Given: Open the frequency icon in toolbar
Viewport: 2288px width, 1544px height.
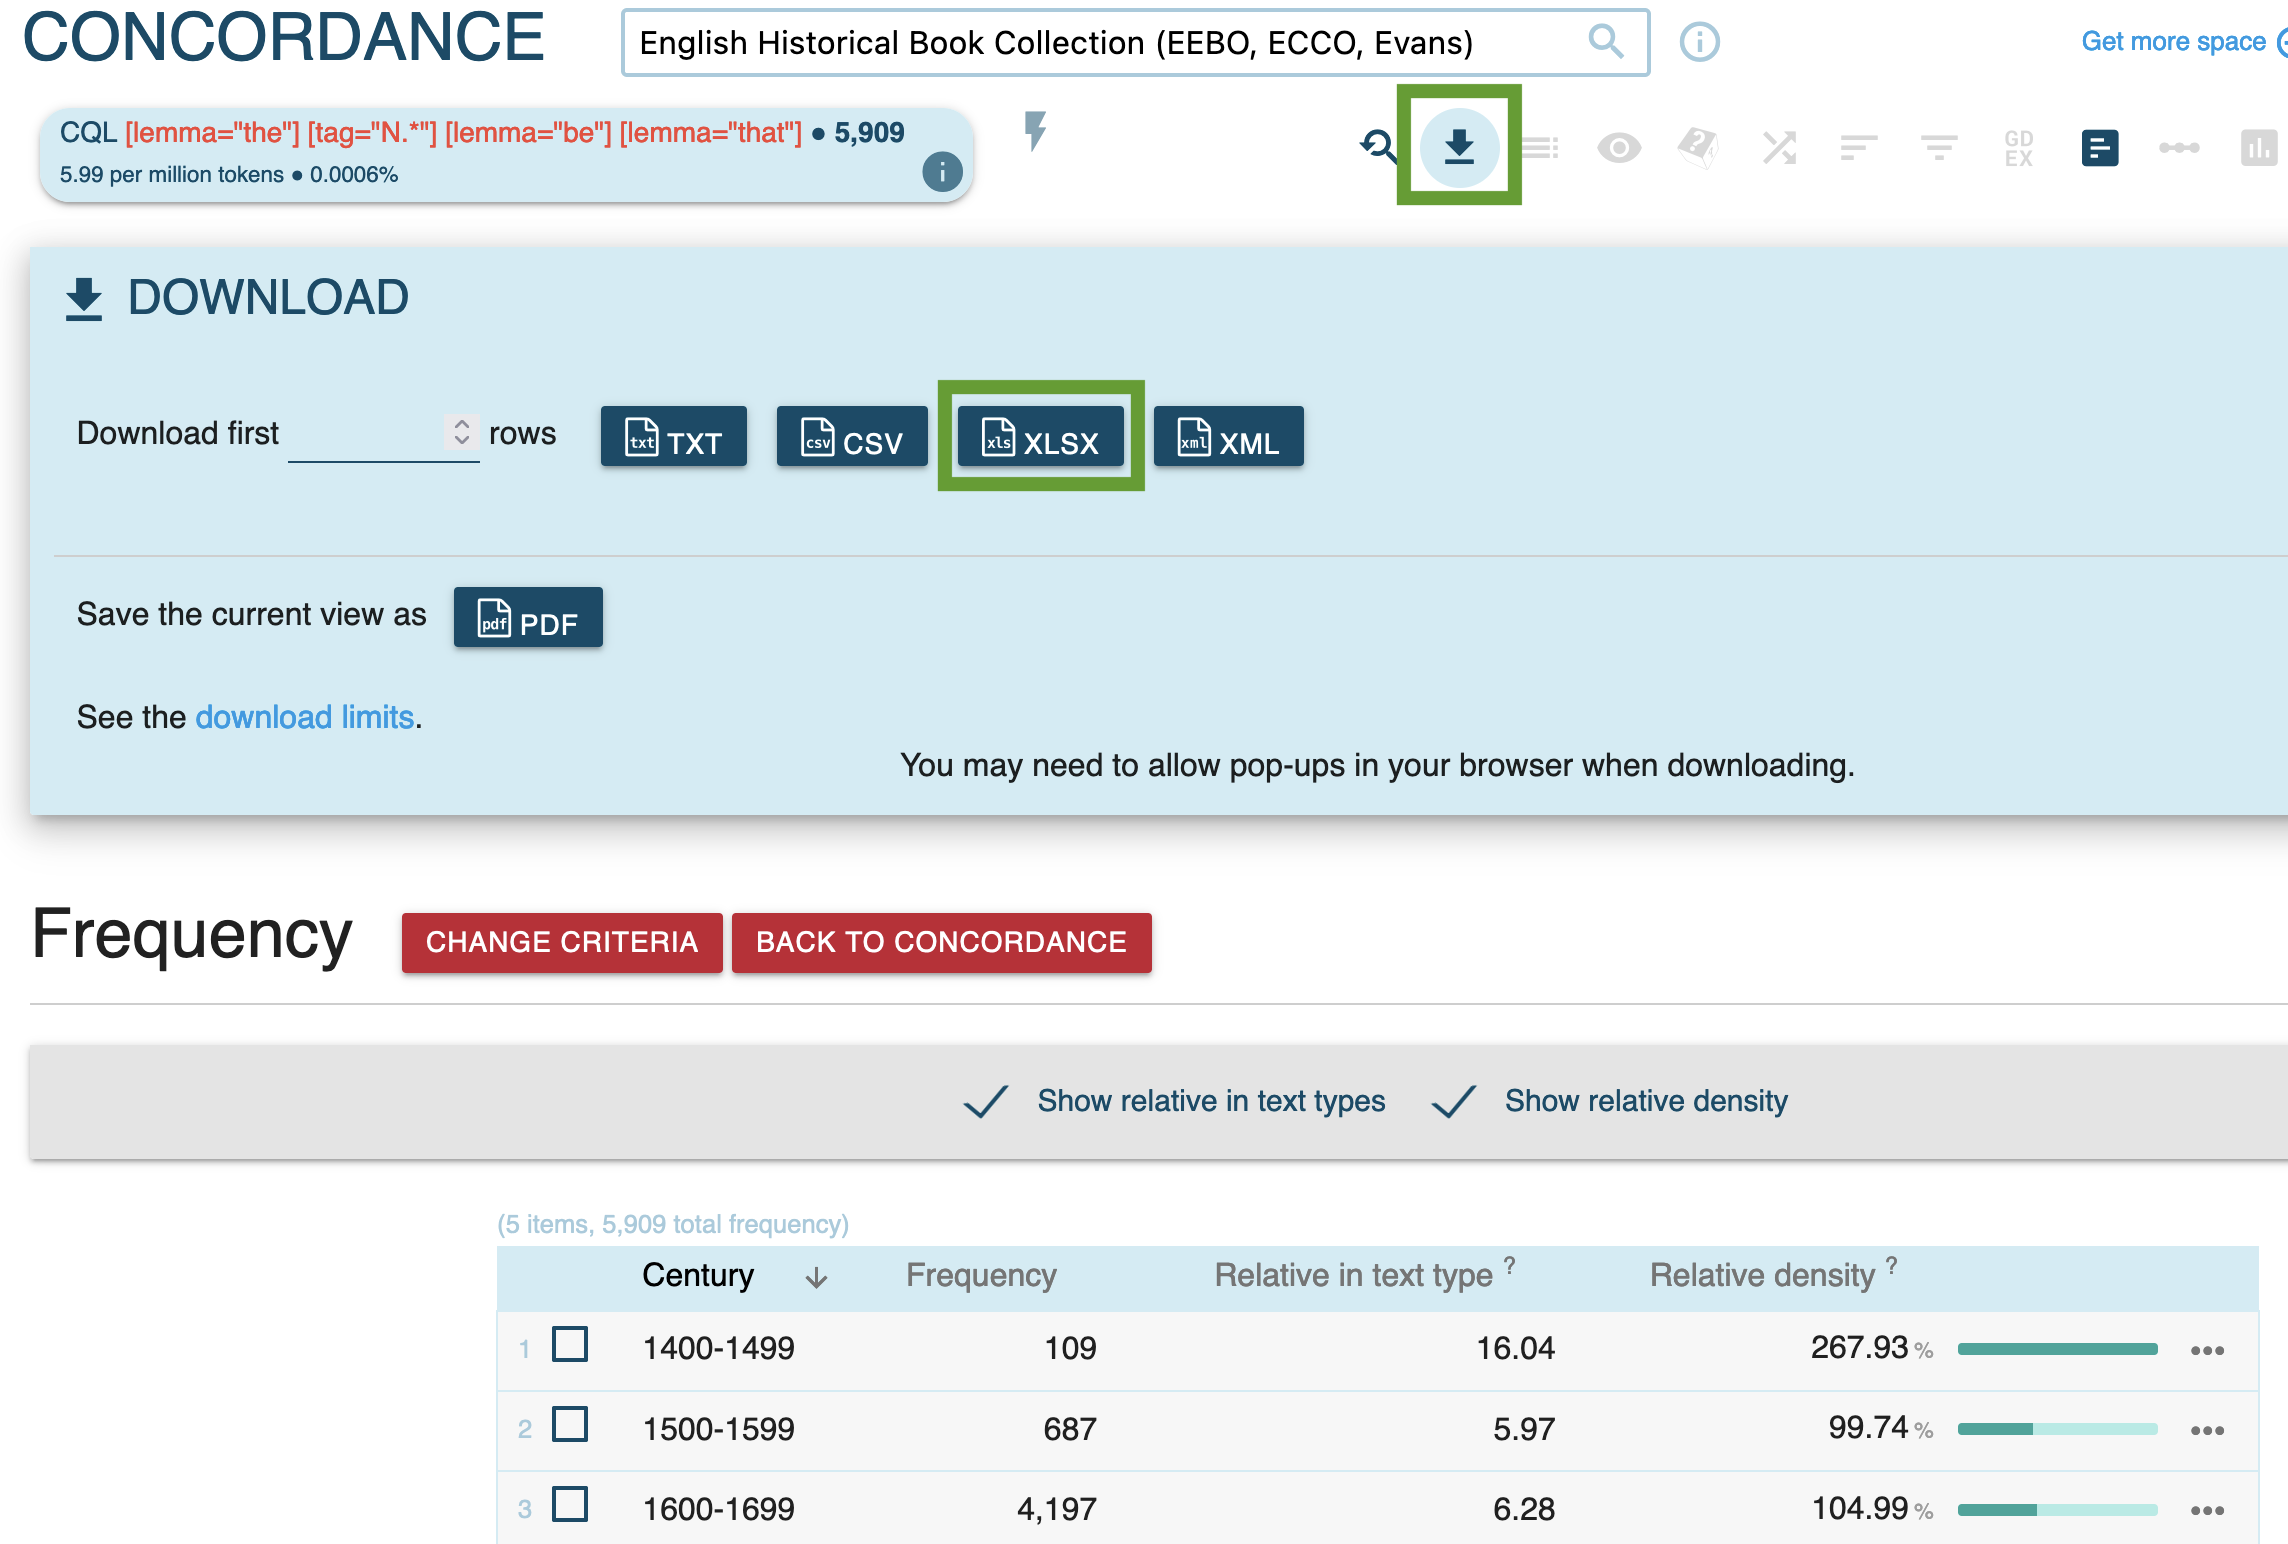Looking at the screenshot, I should pos(2099,148).
